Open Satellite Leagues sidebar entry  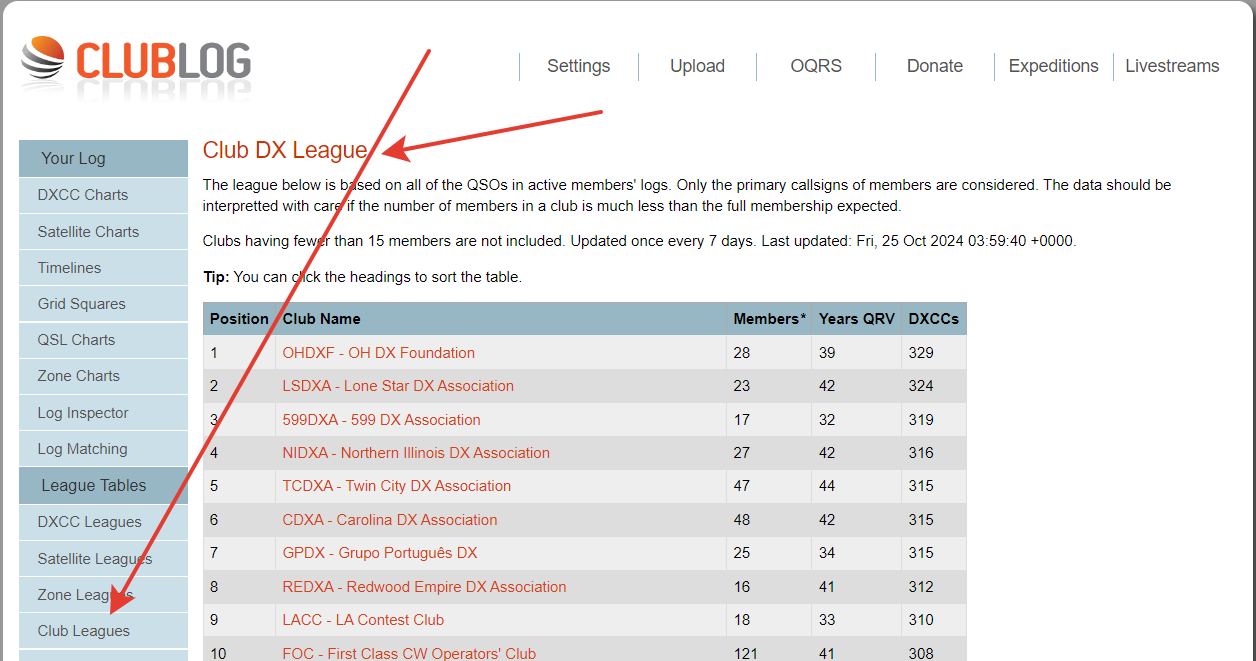pyautogui.click(x=103, y=558)
